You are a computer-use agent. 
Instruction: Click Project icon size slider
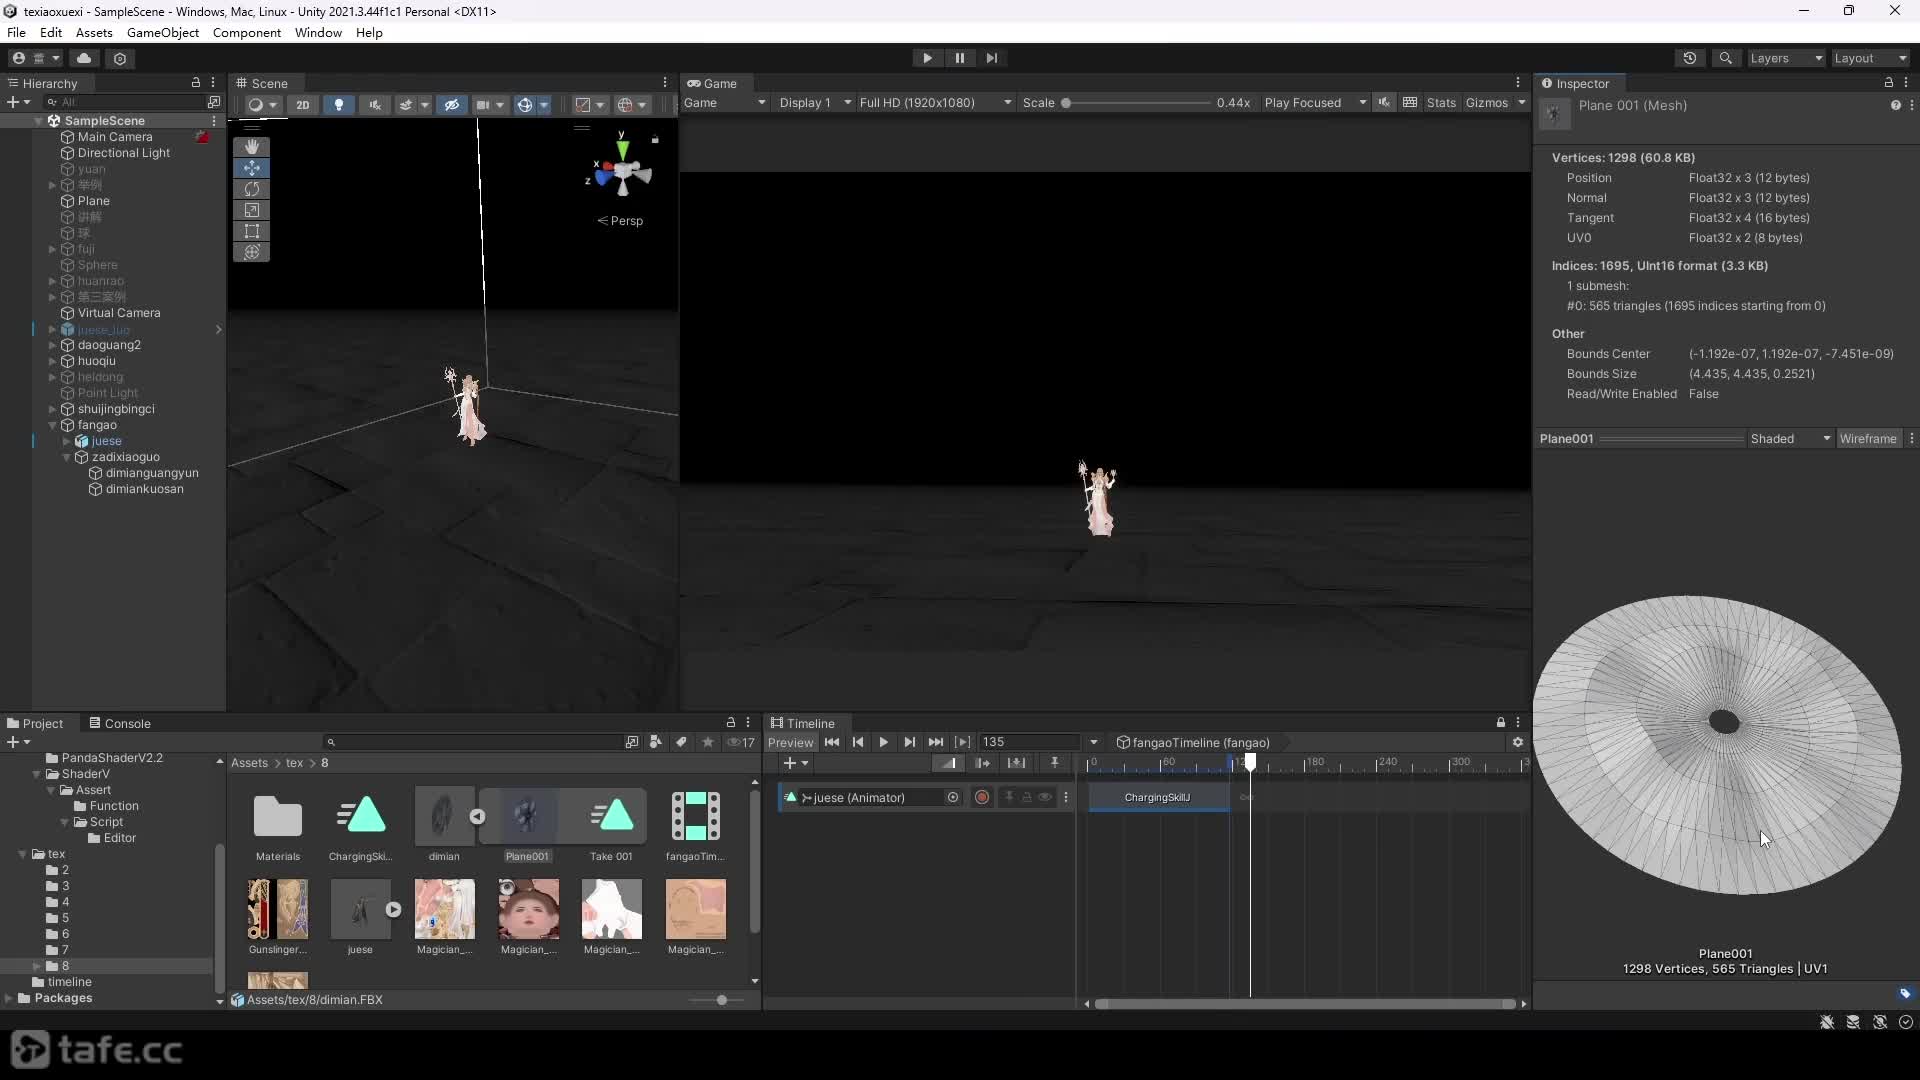pyautogui.click(x=721, y=1000)
